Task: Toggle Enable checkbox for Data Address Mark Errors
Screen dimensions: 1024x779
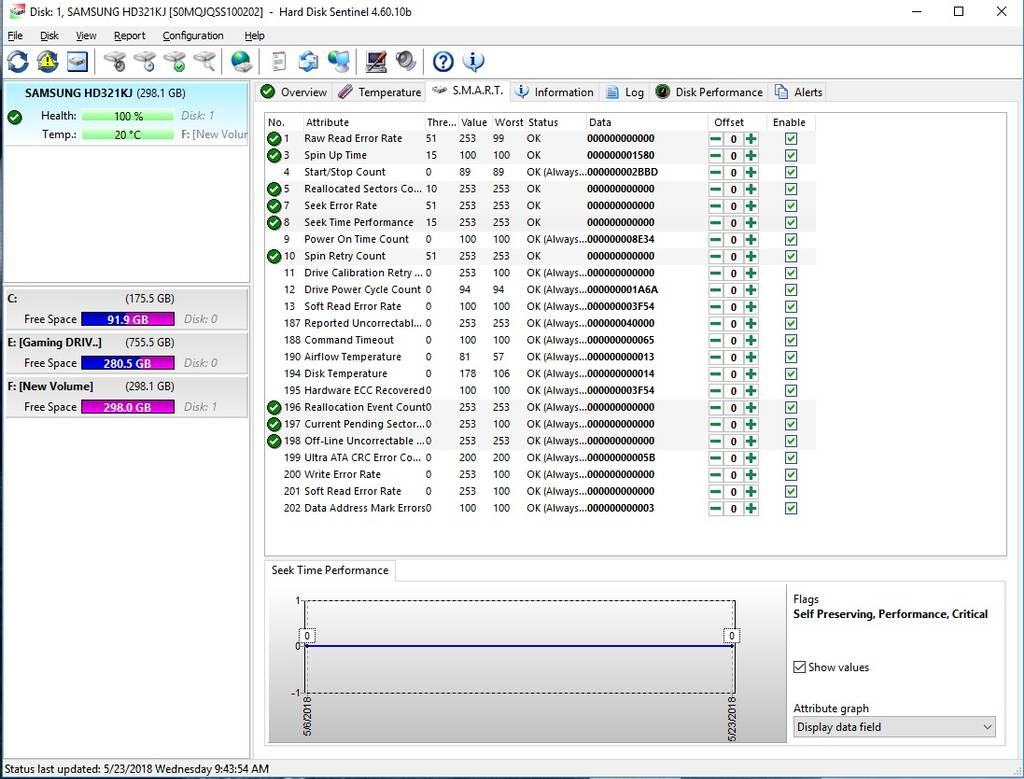Action: pyautogui.click(x=791, y=509)
